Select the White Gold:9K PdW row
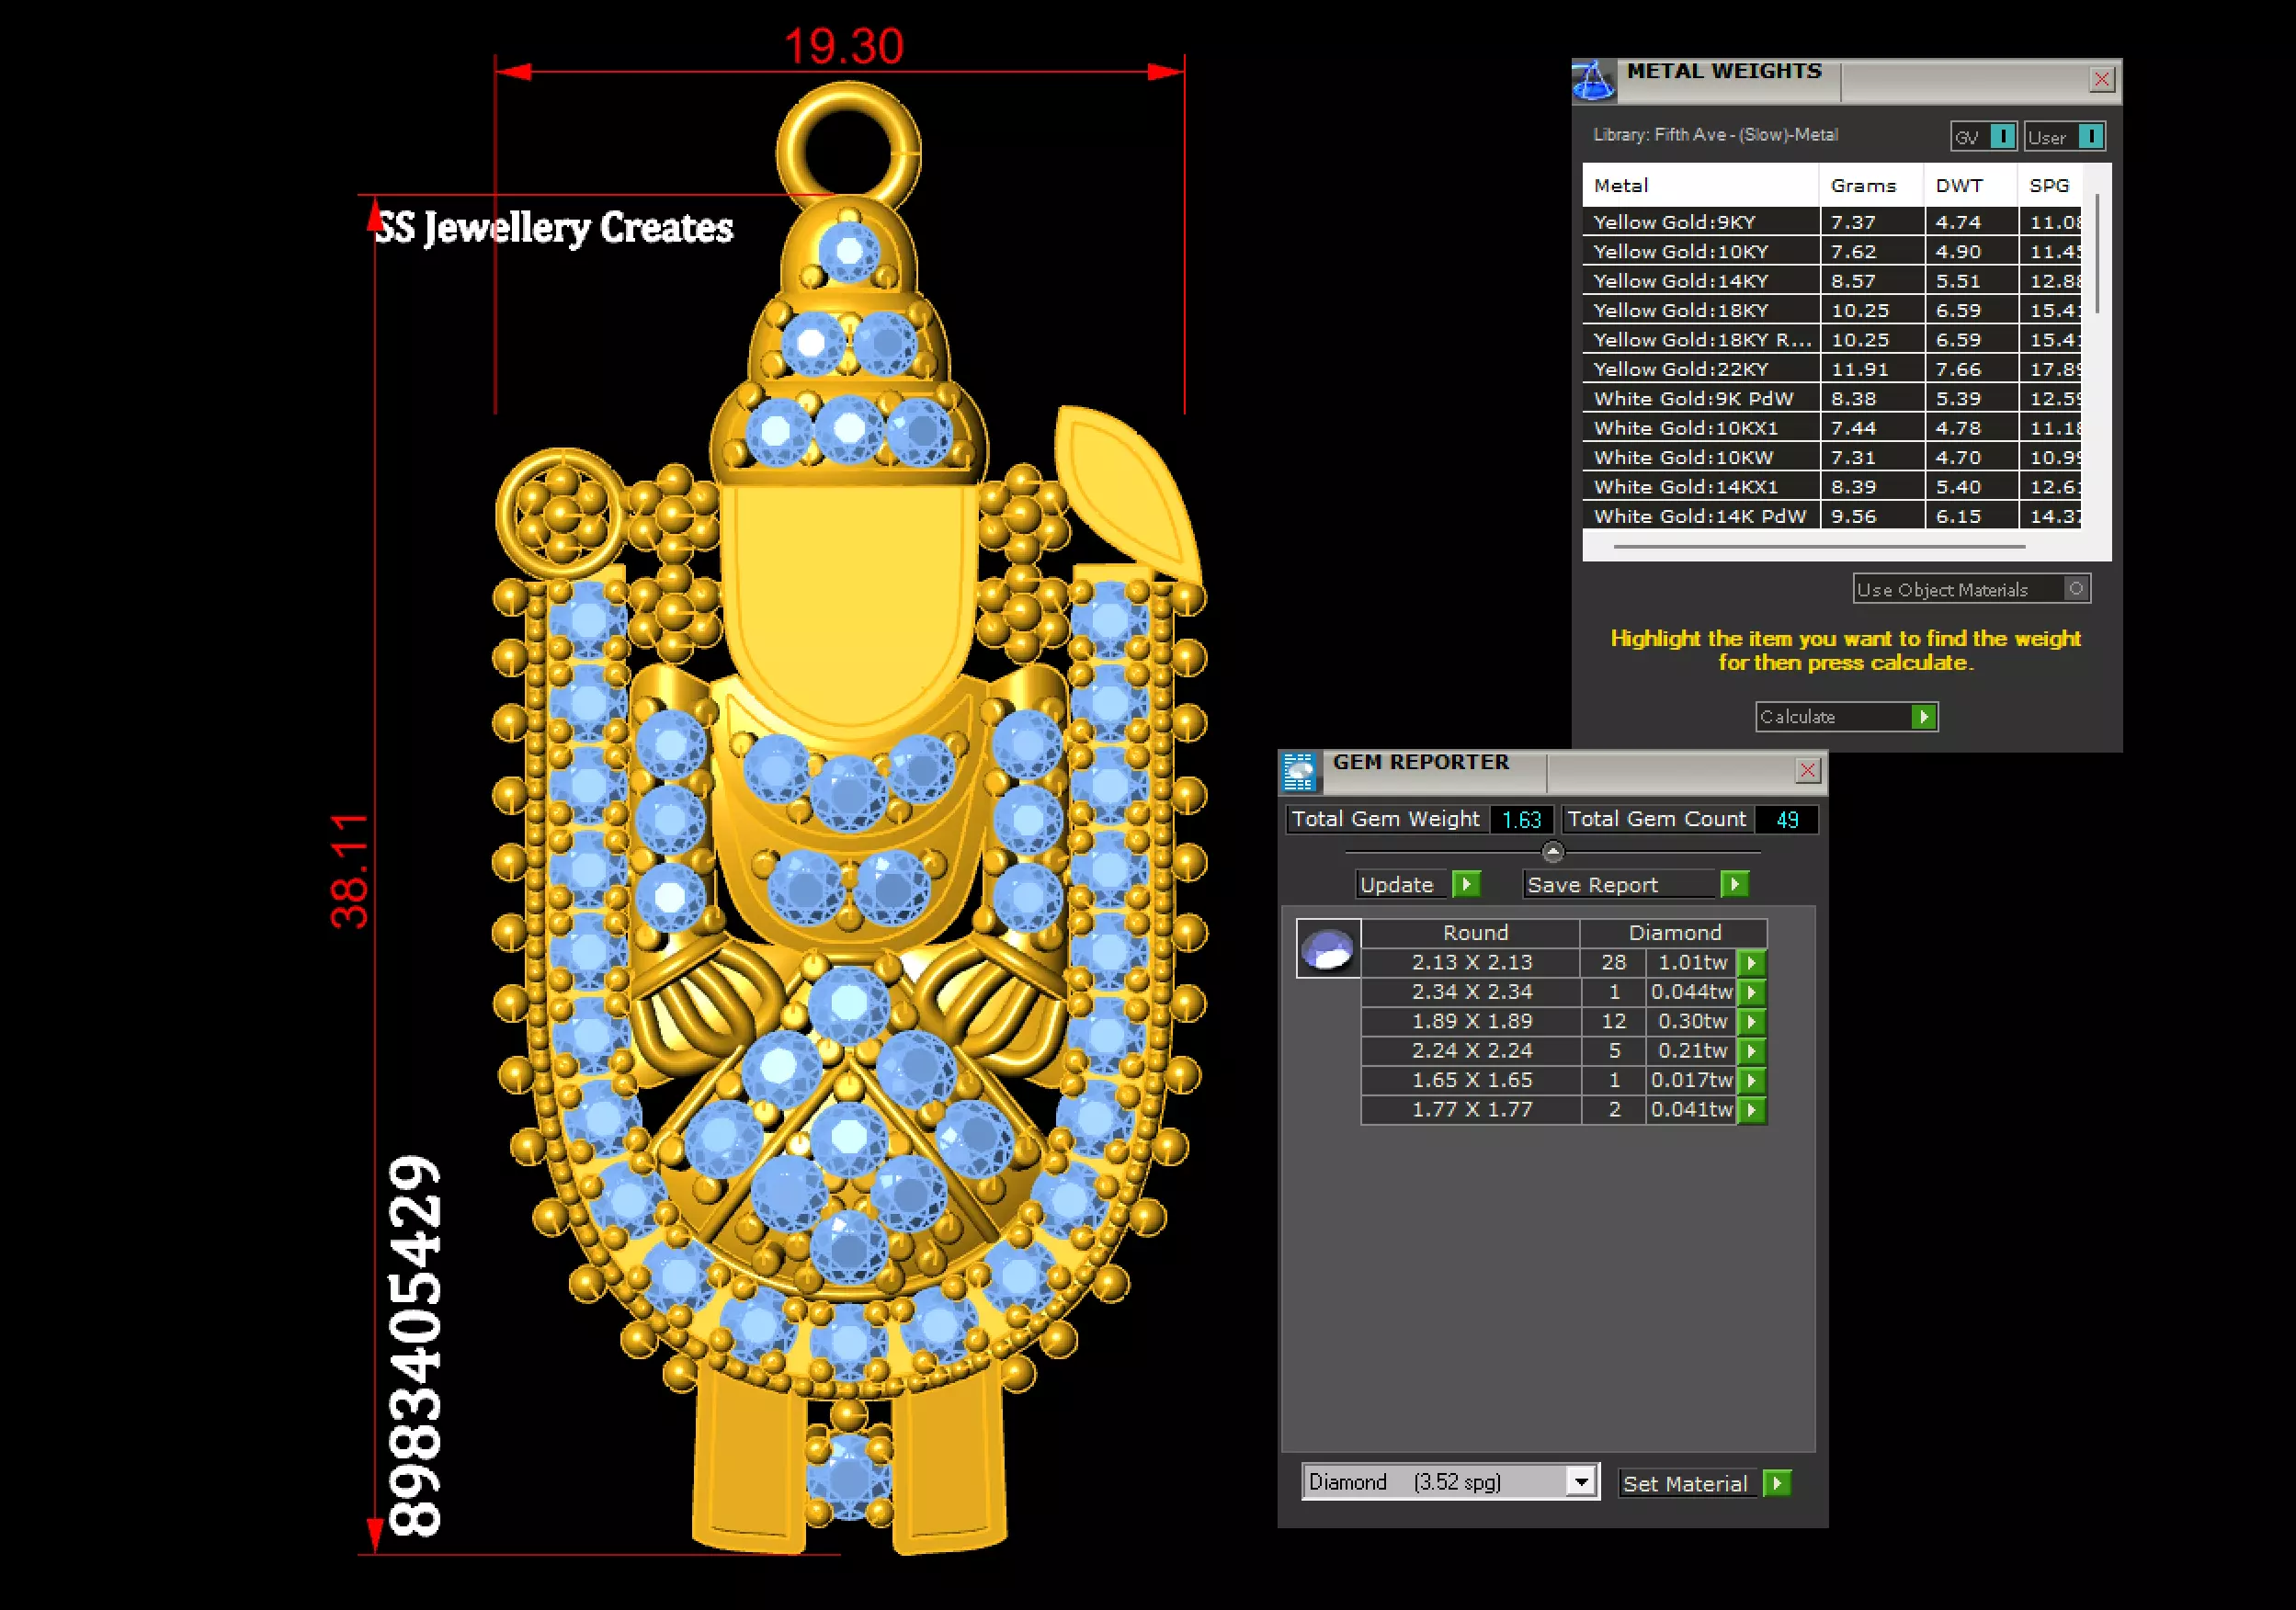Viewport: 2296px width, 1610px height. pos(1832,398)
